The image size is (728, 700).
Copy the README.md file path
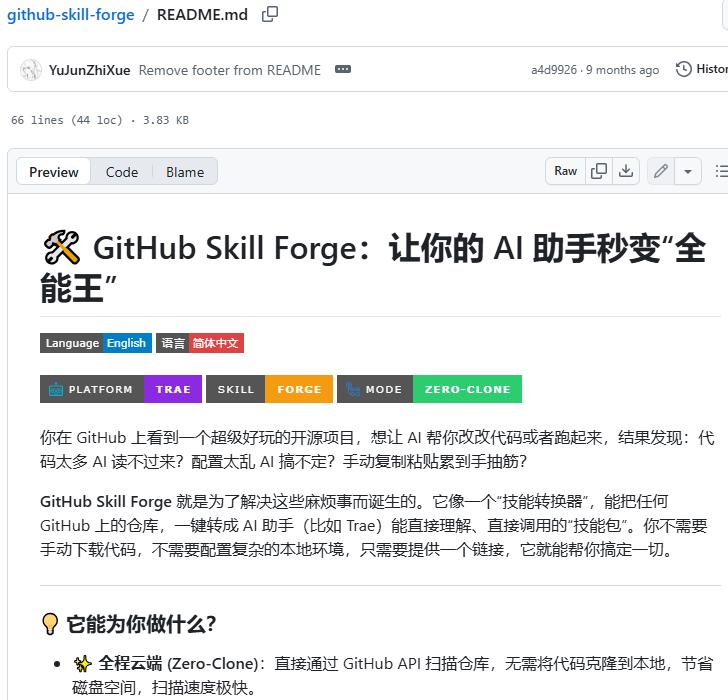(270, 14)
